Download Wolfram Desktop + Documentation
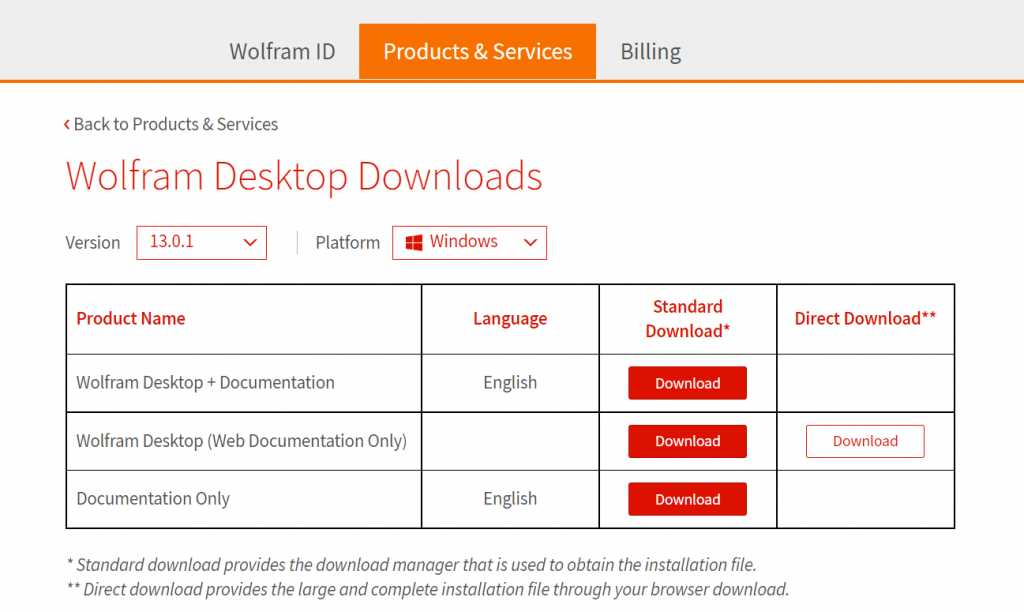This screenshot has height=612, width=1024. coord(687,383)
